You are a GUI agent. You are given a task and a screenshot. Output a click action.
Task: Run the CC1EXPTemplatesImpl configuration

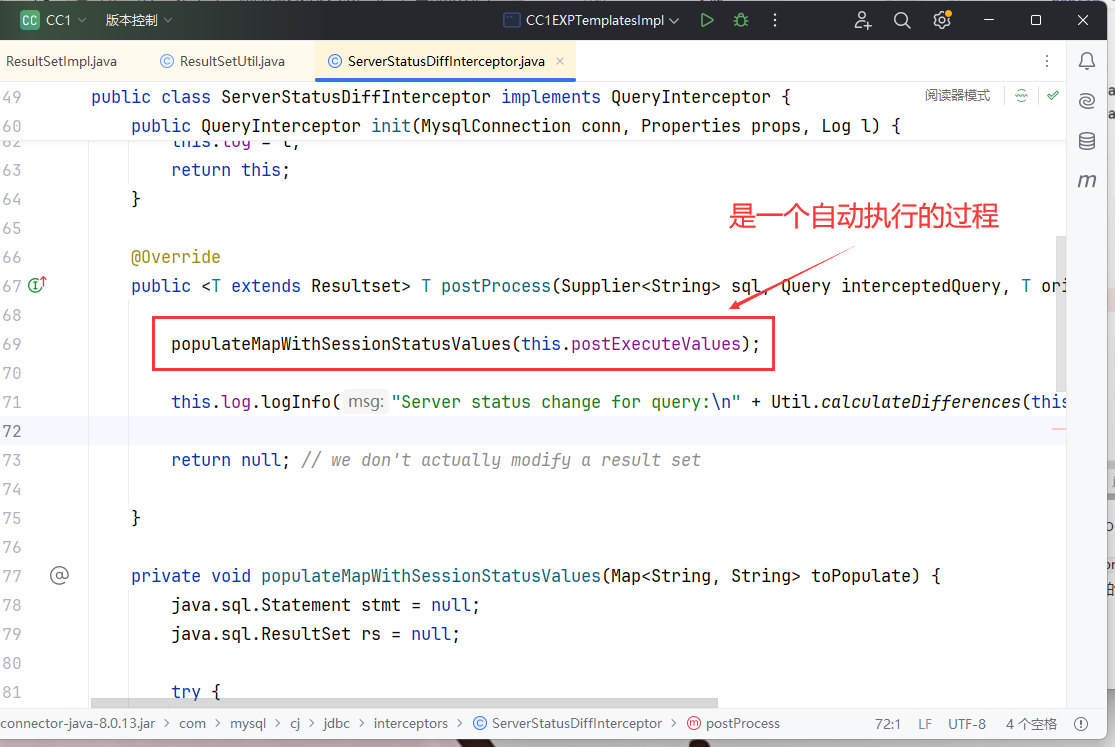click(707, 20)
